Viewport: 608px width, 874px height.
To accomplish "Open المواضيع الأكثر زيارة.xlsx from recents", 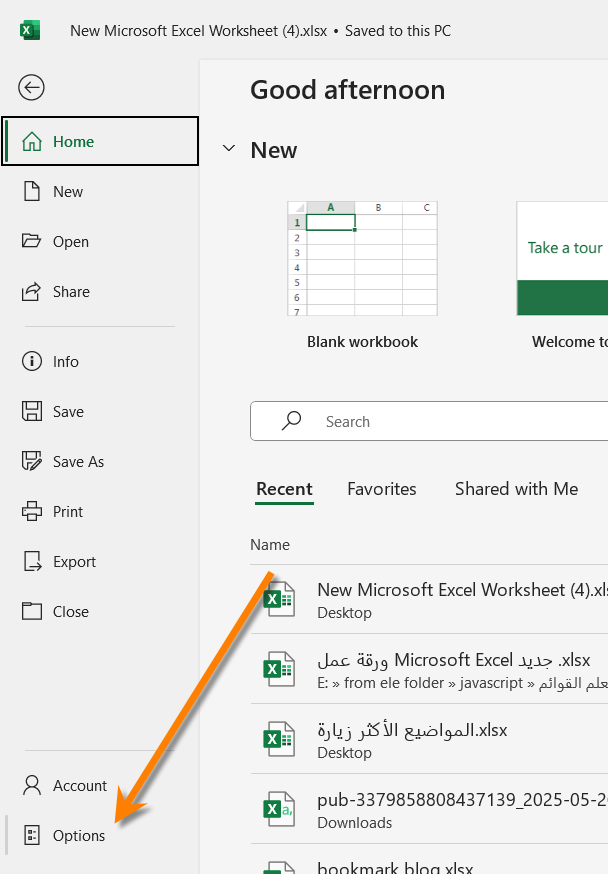I will (x=429, y=739).
